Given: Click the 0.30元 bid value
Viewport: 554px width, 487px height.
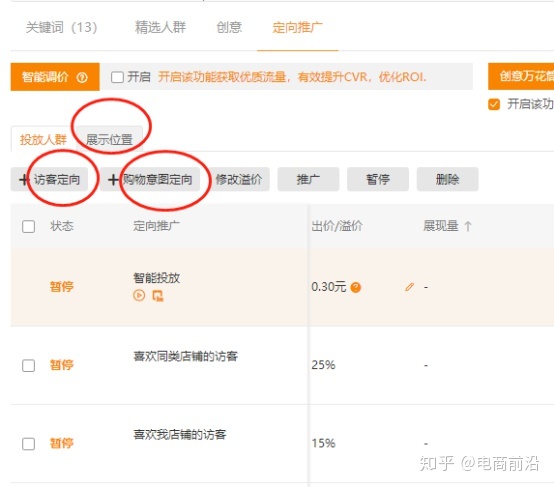Looking at the screenshot, I should 329,287.
